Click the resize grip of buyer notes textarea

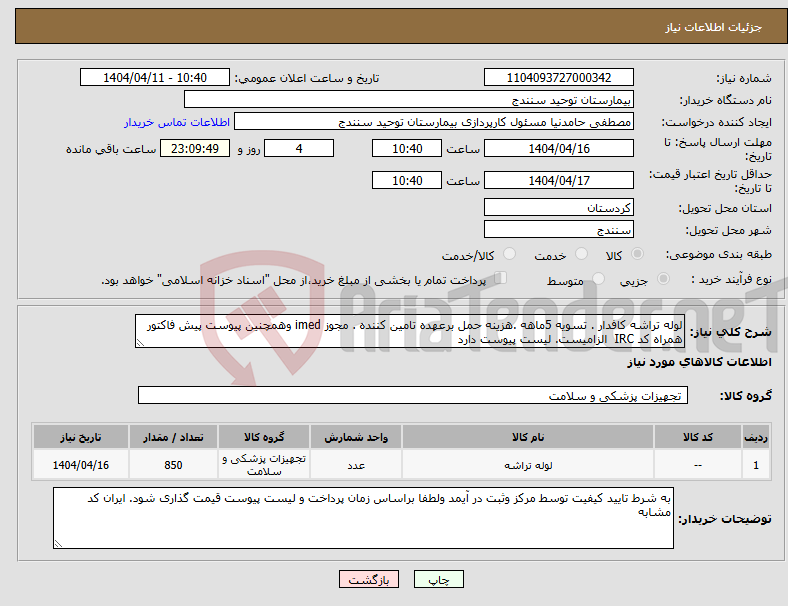[x=58, y=544]
